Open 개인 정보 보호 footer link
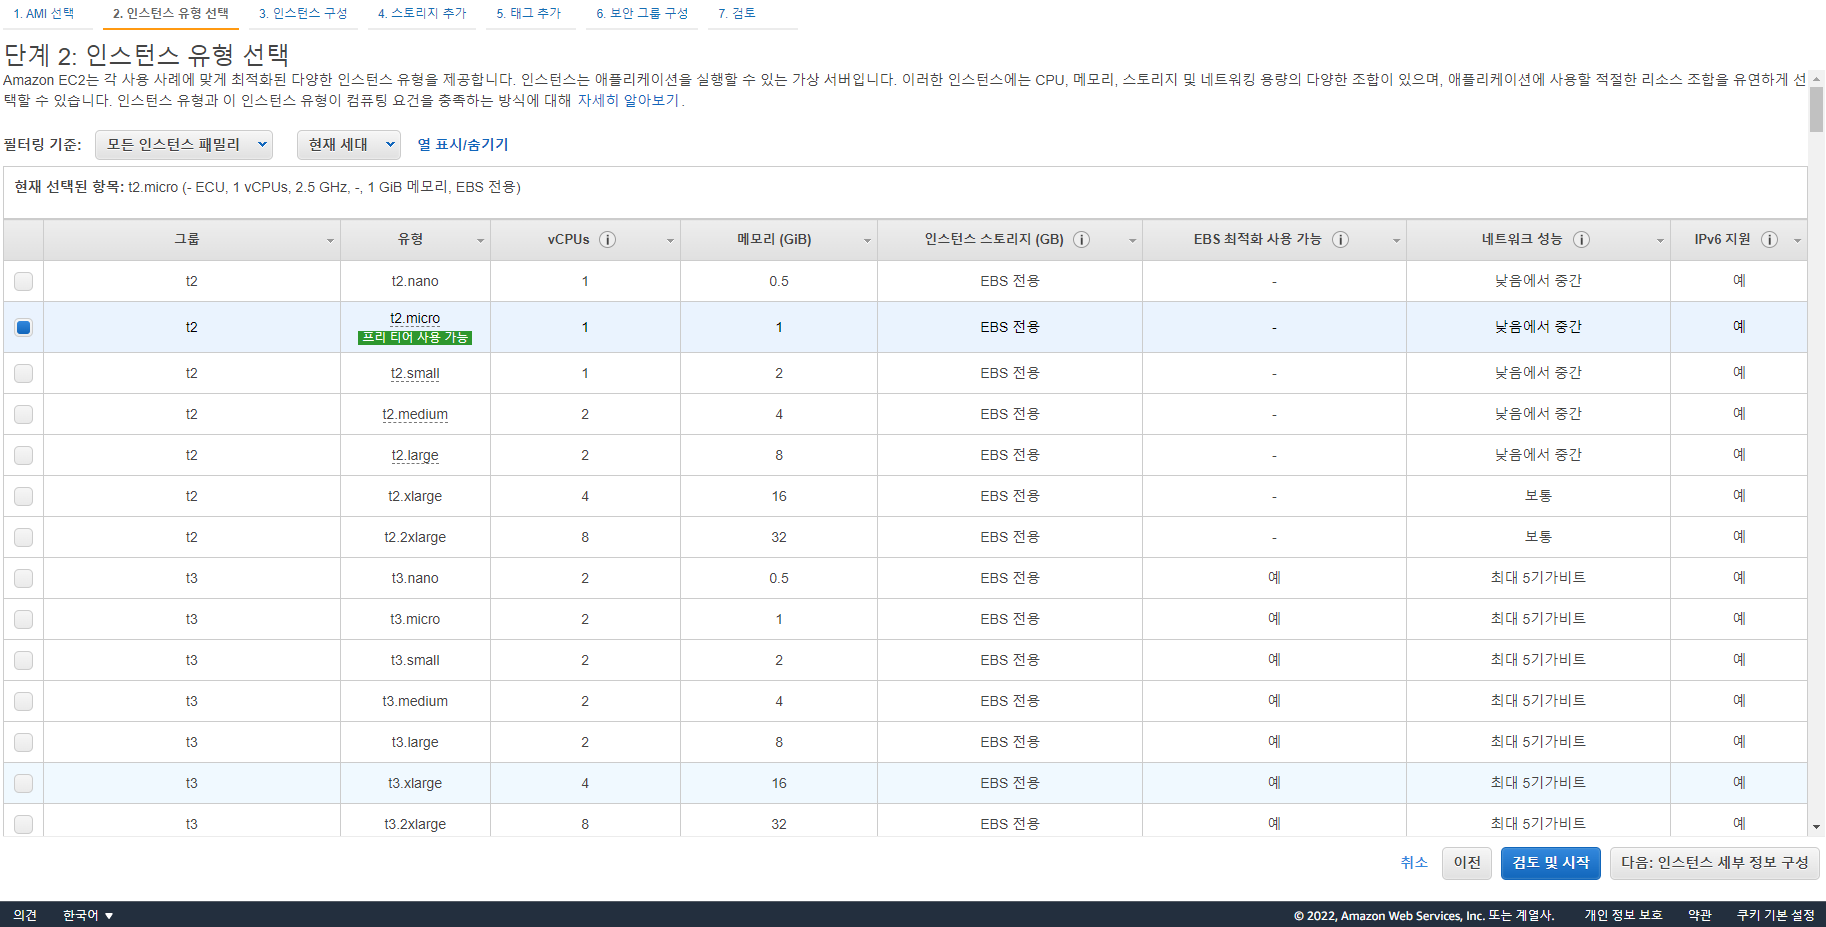The height and width of the screenshot is (927, 1826). [x=1623, y=916]
